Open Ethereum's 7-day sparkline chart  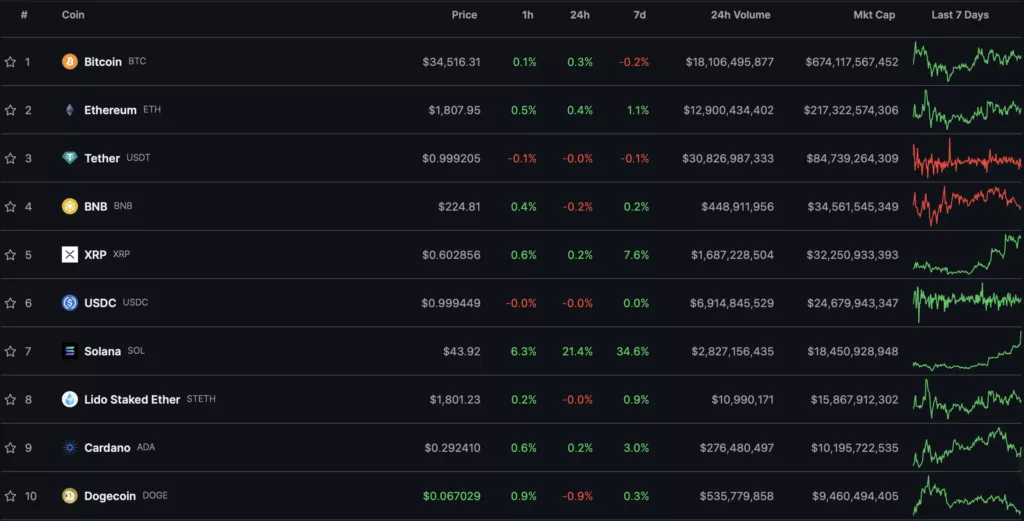pyautogui.click(x=967, y=110)
